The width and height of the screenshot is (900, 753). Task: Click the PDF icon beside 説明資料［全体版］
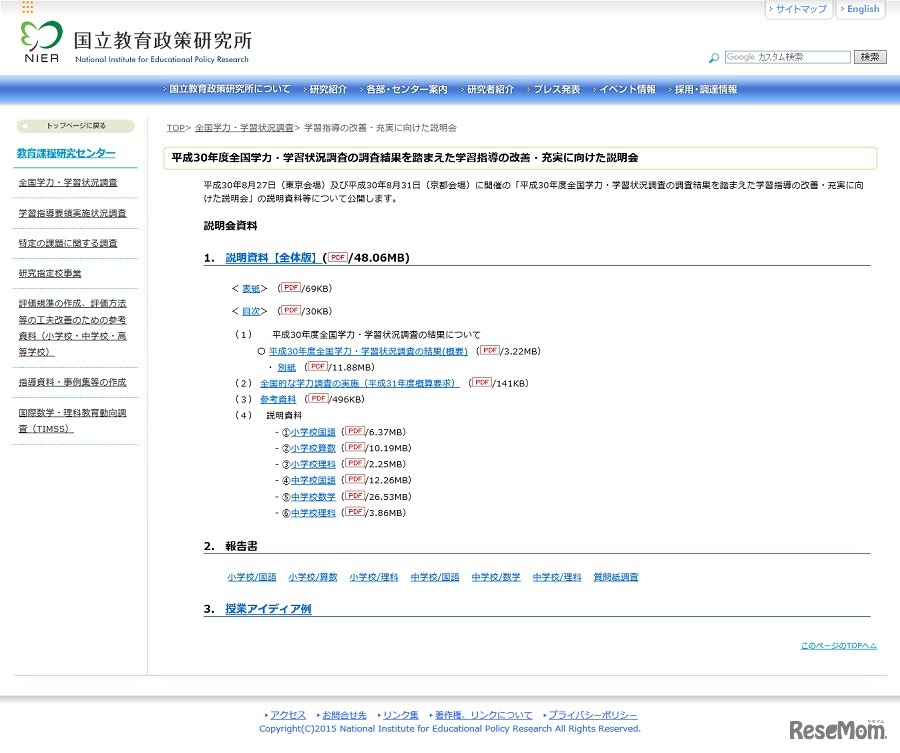(x=337, y=257)
